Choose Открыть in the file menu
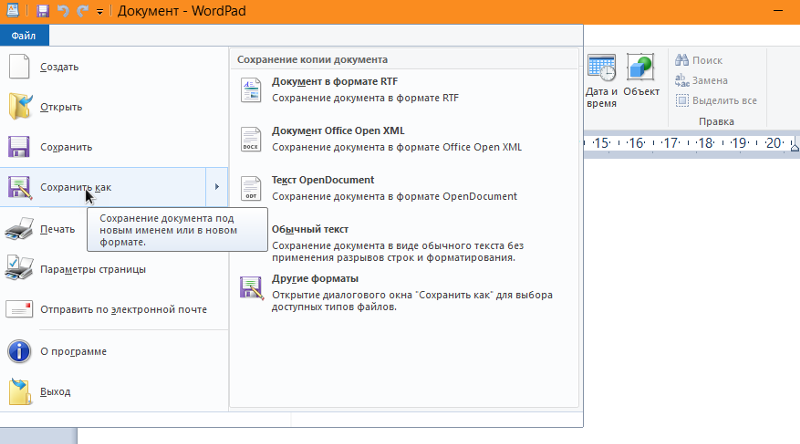This screenshot has width=800, height=444. click(61, 107)
